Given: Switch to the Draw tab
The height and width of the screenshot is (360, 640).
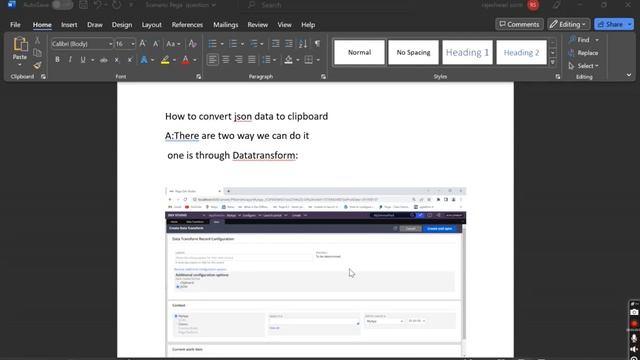Looking at the screenshot, I should [95, 24].
